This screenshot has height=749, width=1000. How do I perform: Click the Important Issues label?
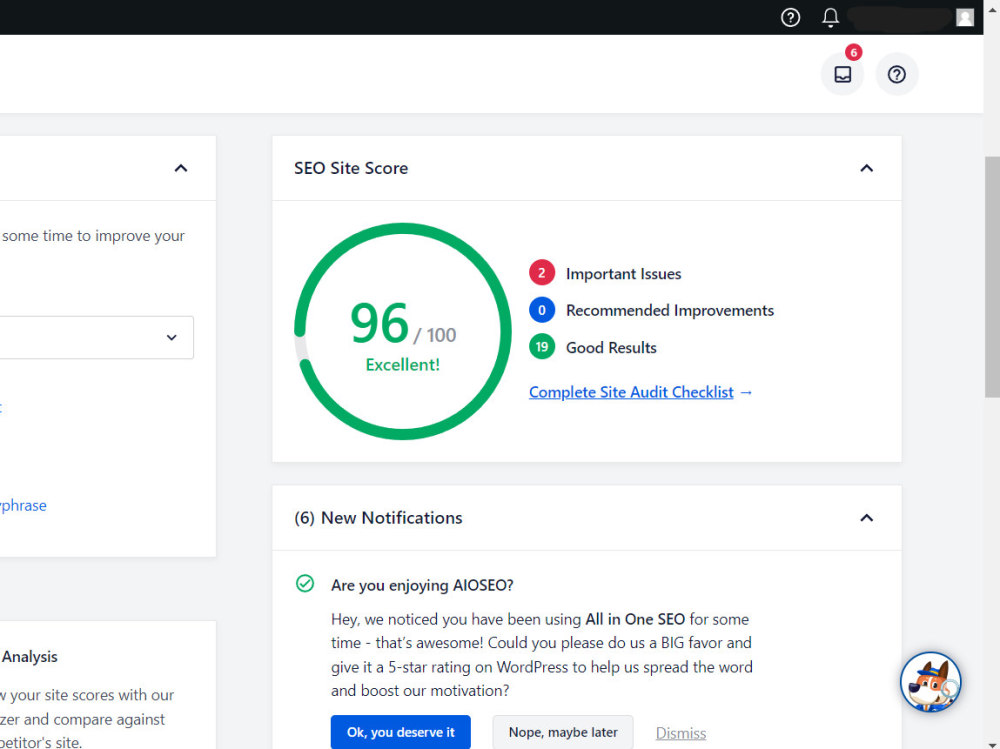(x=623, y=274)
